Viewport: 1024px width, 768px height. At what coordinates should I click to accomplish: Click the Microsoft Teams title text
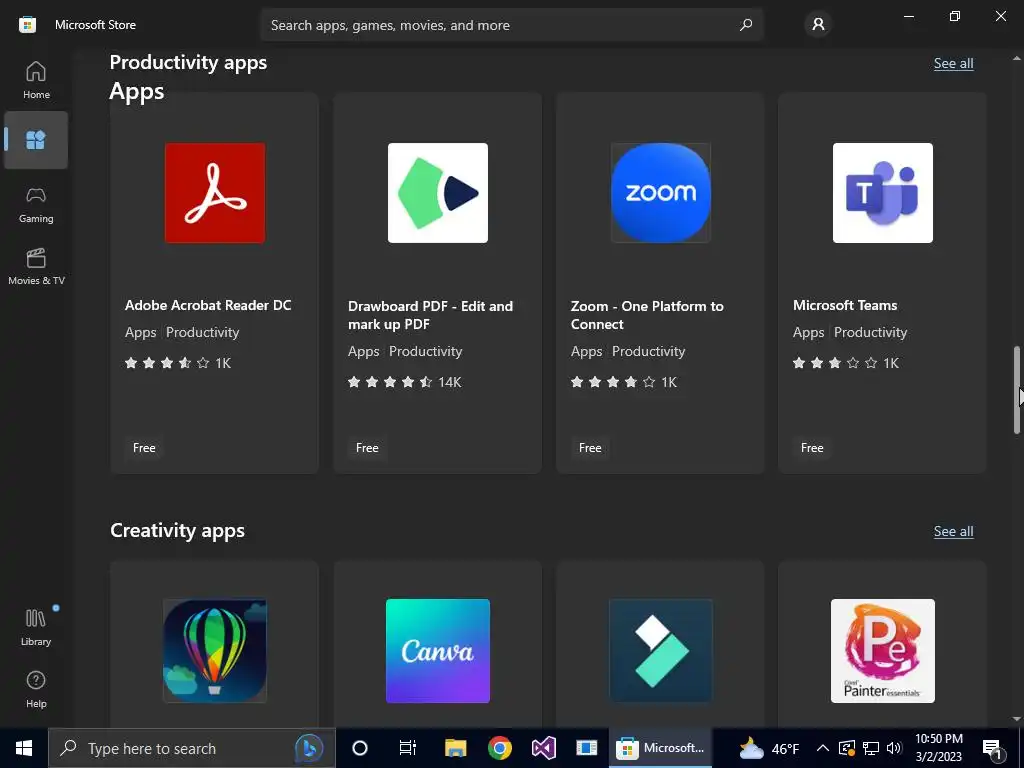845,305
